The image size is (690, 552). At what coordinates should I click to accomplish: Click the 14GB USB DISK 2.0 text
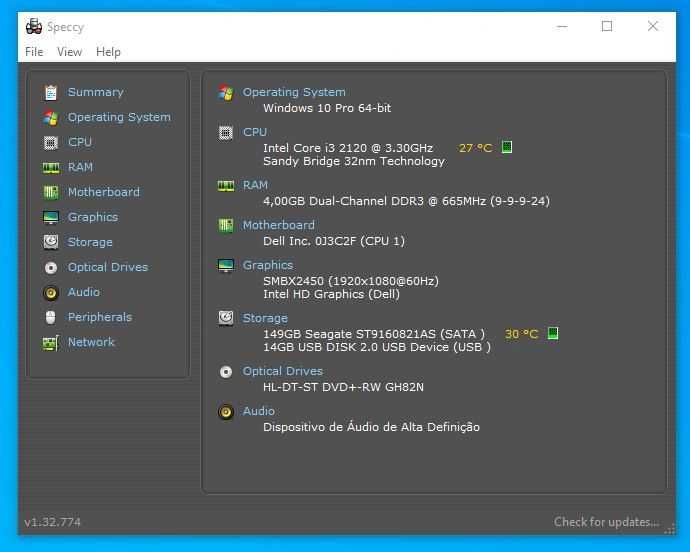(377, 347)
